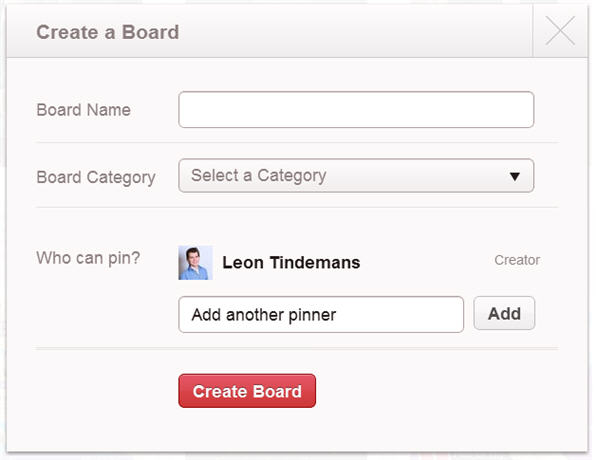Select the Leon Tindemans name
This screenshot has width=596, height=460.
[291, 262]
